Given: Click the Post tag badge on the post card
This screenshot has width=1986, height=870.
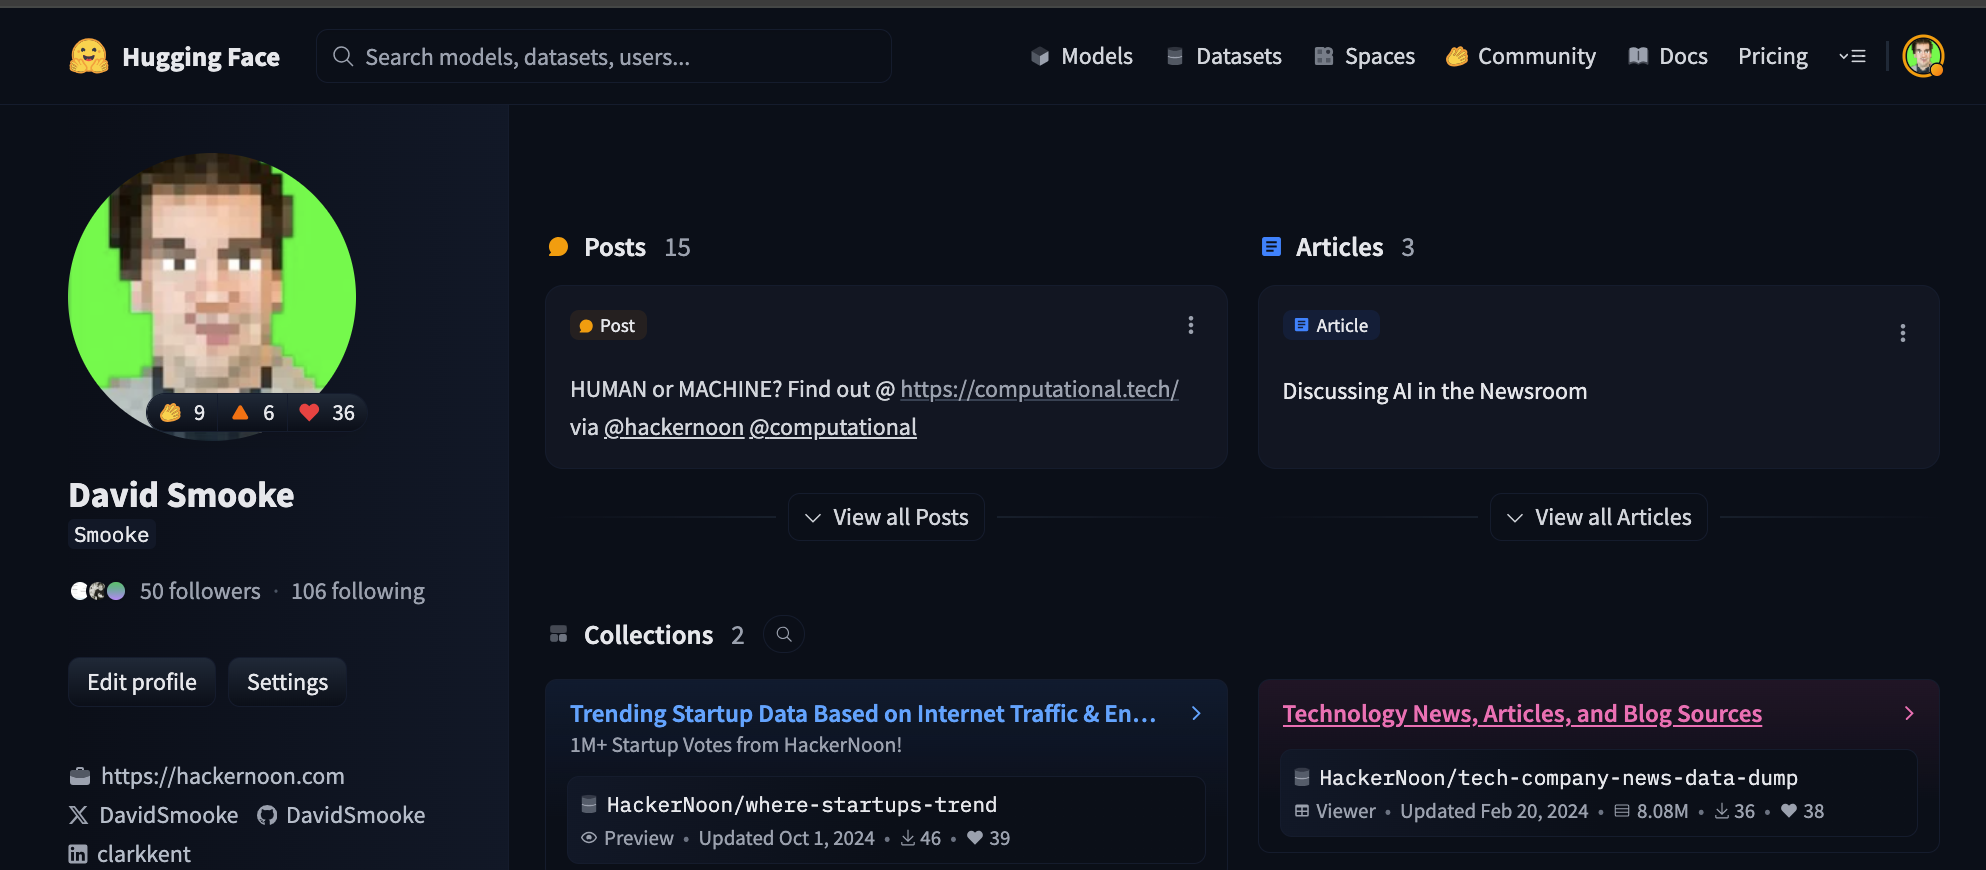Looking at the screenshot, I should (x=608, y=325).
